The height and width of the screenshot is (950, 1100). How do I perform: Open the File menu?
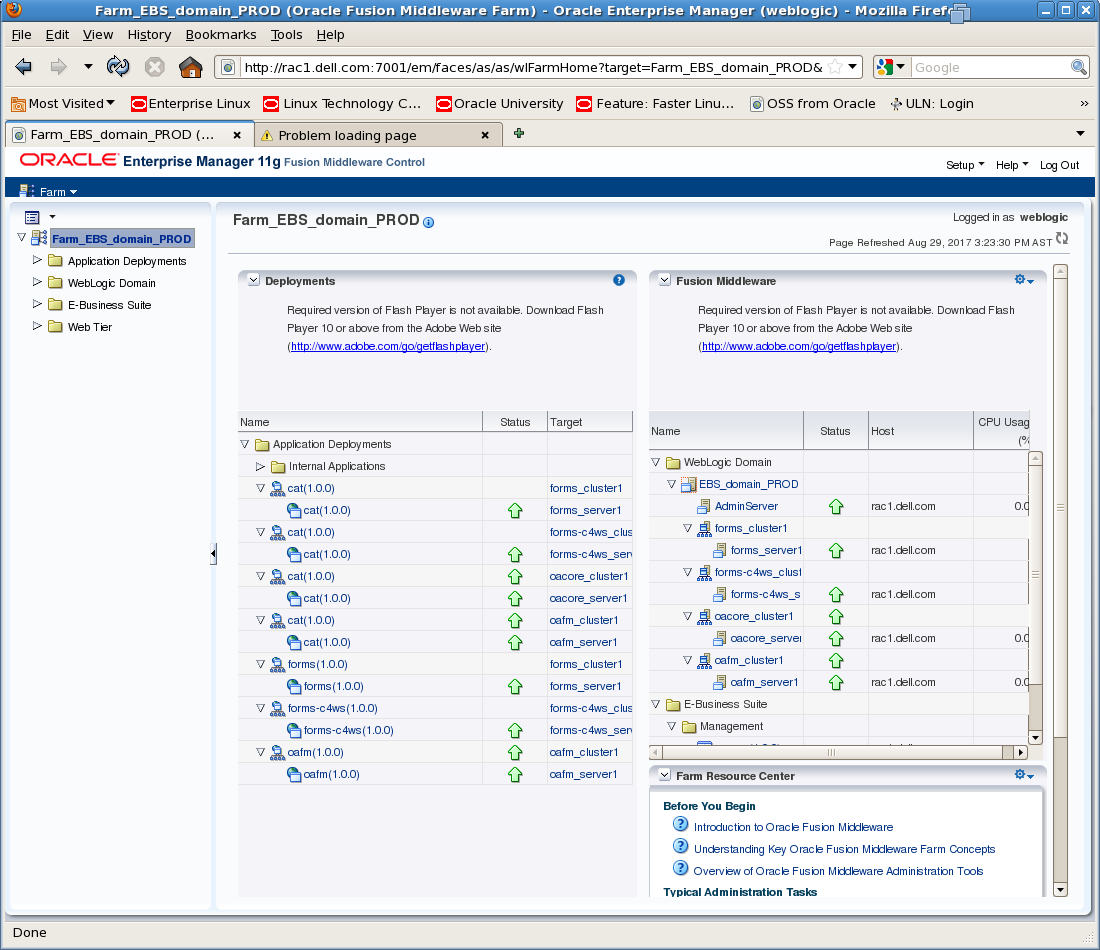tap(21, 34)
